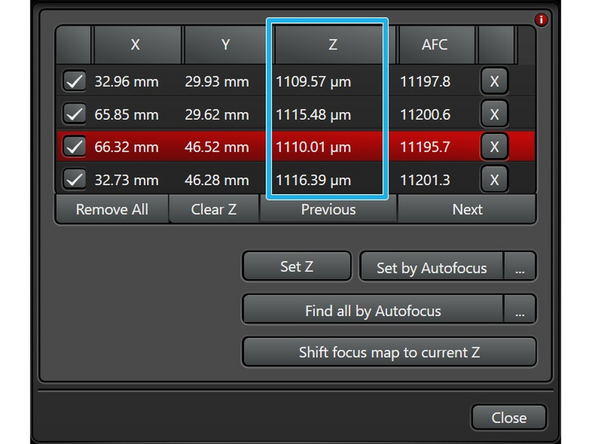This screenshot has height=444, width=592.
Task: Click the Set Z button
Action: point(297,267)
